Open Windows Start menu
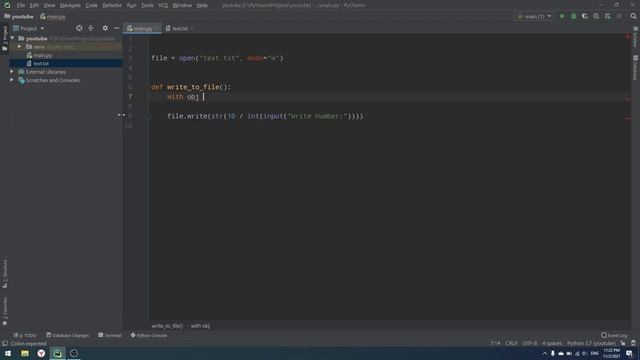This screenshot has width=640, height=360. pyautogui.click(x=8, y=353)
